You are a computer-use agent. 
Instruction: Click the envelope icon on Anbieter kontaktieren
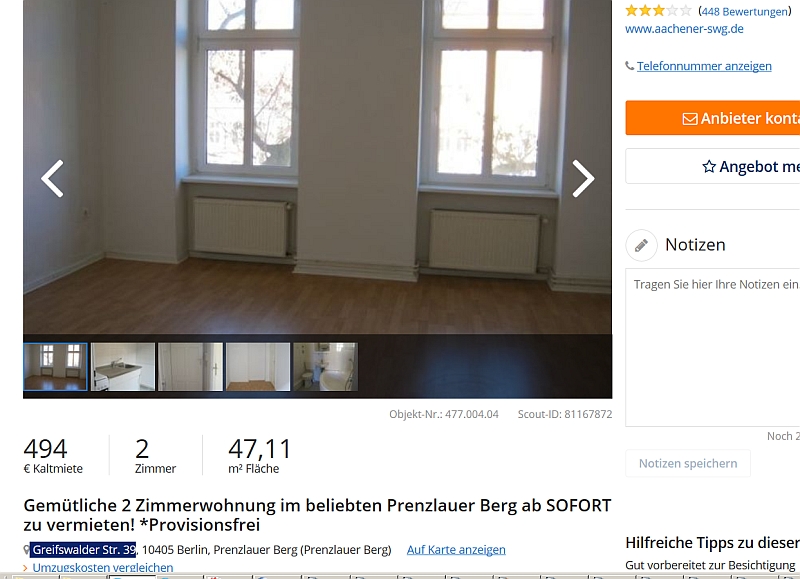[690, 118]
